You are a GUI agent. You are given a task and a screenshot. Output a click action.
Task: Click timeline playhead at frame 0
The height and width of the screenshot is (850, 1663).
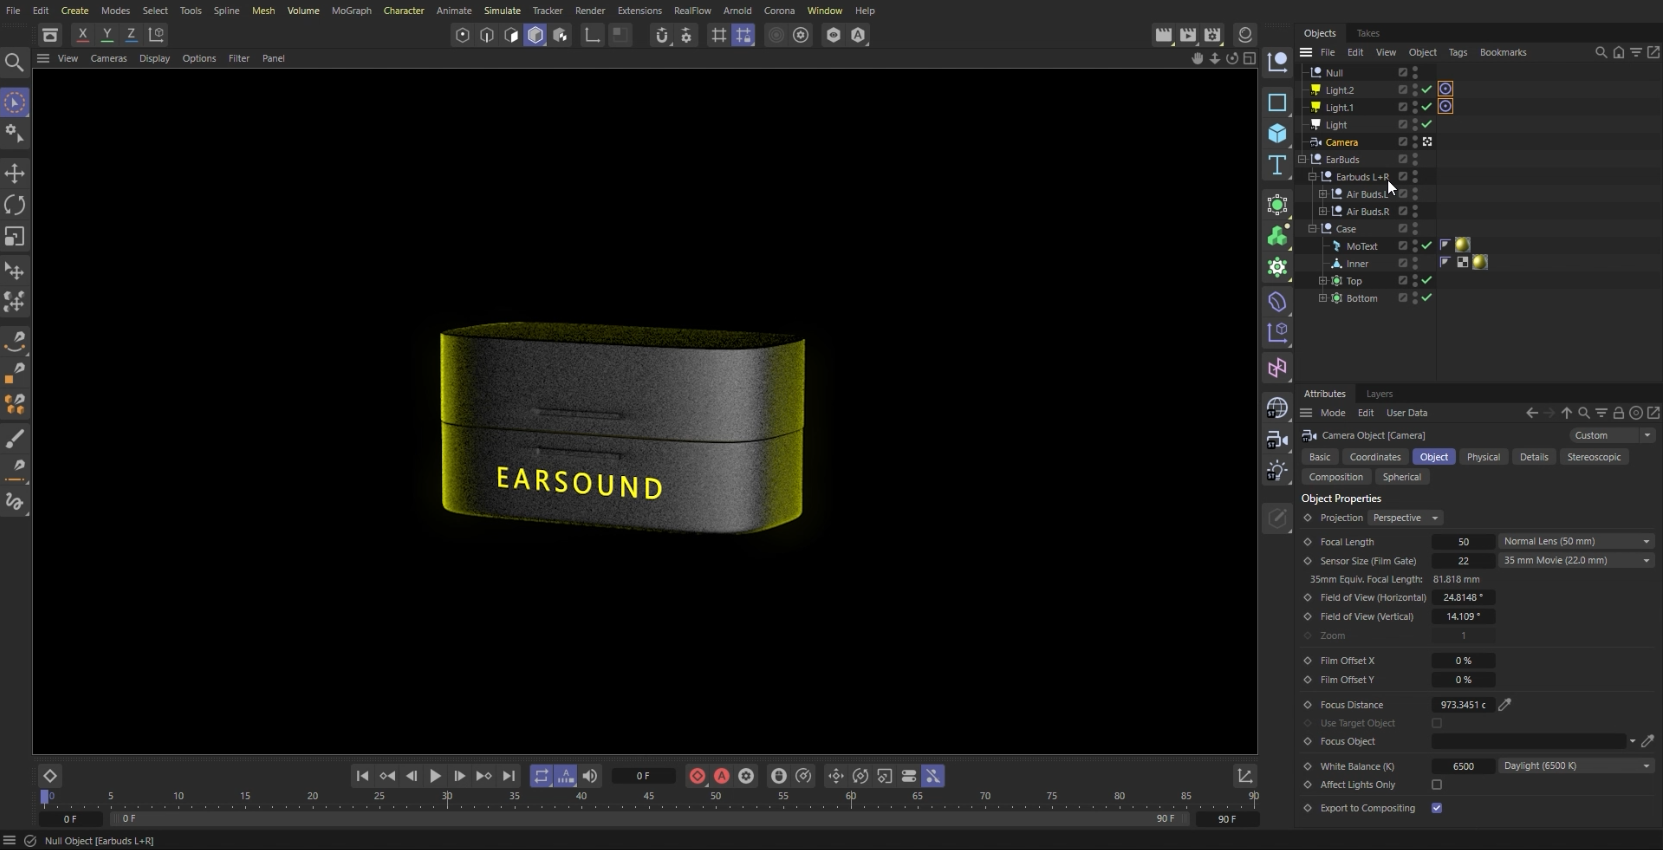coord(44,797)
